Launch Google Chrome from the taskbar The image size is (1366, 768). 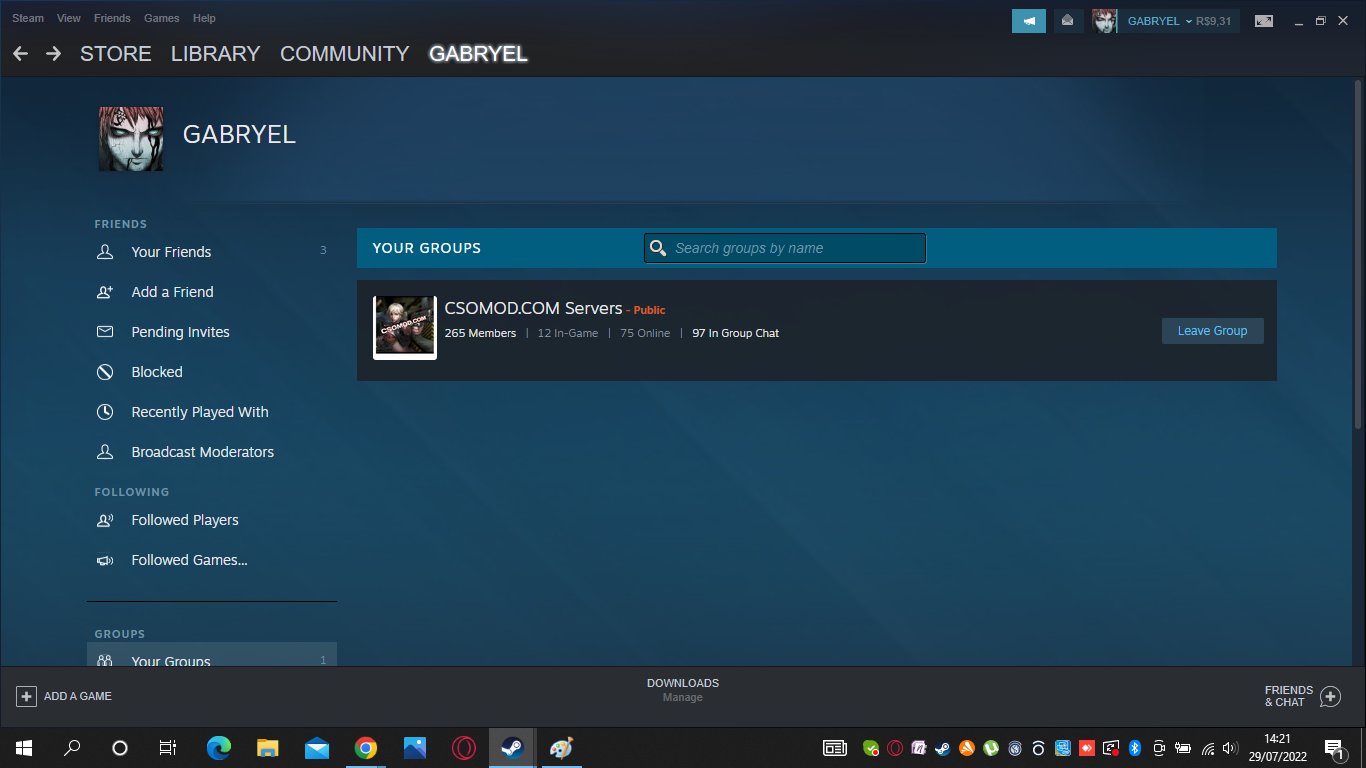(x=366, y=748)
